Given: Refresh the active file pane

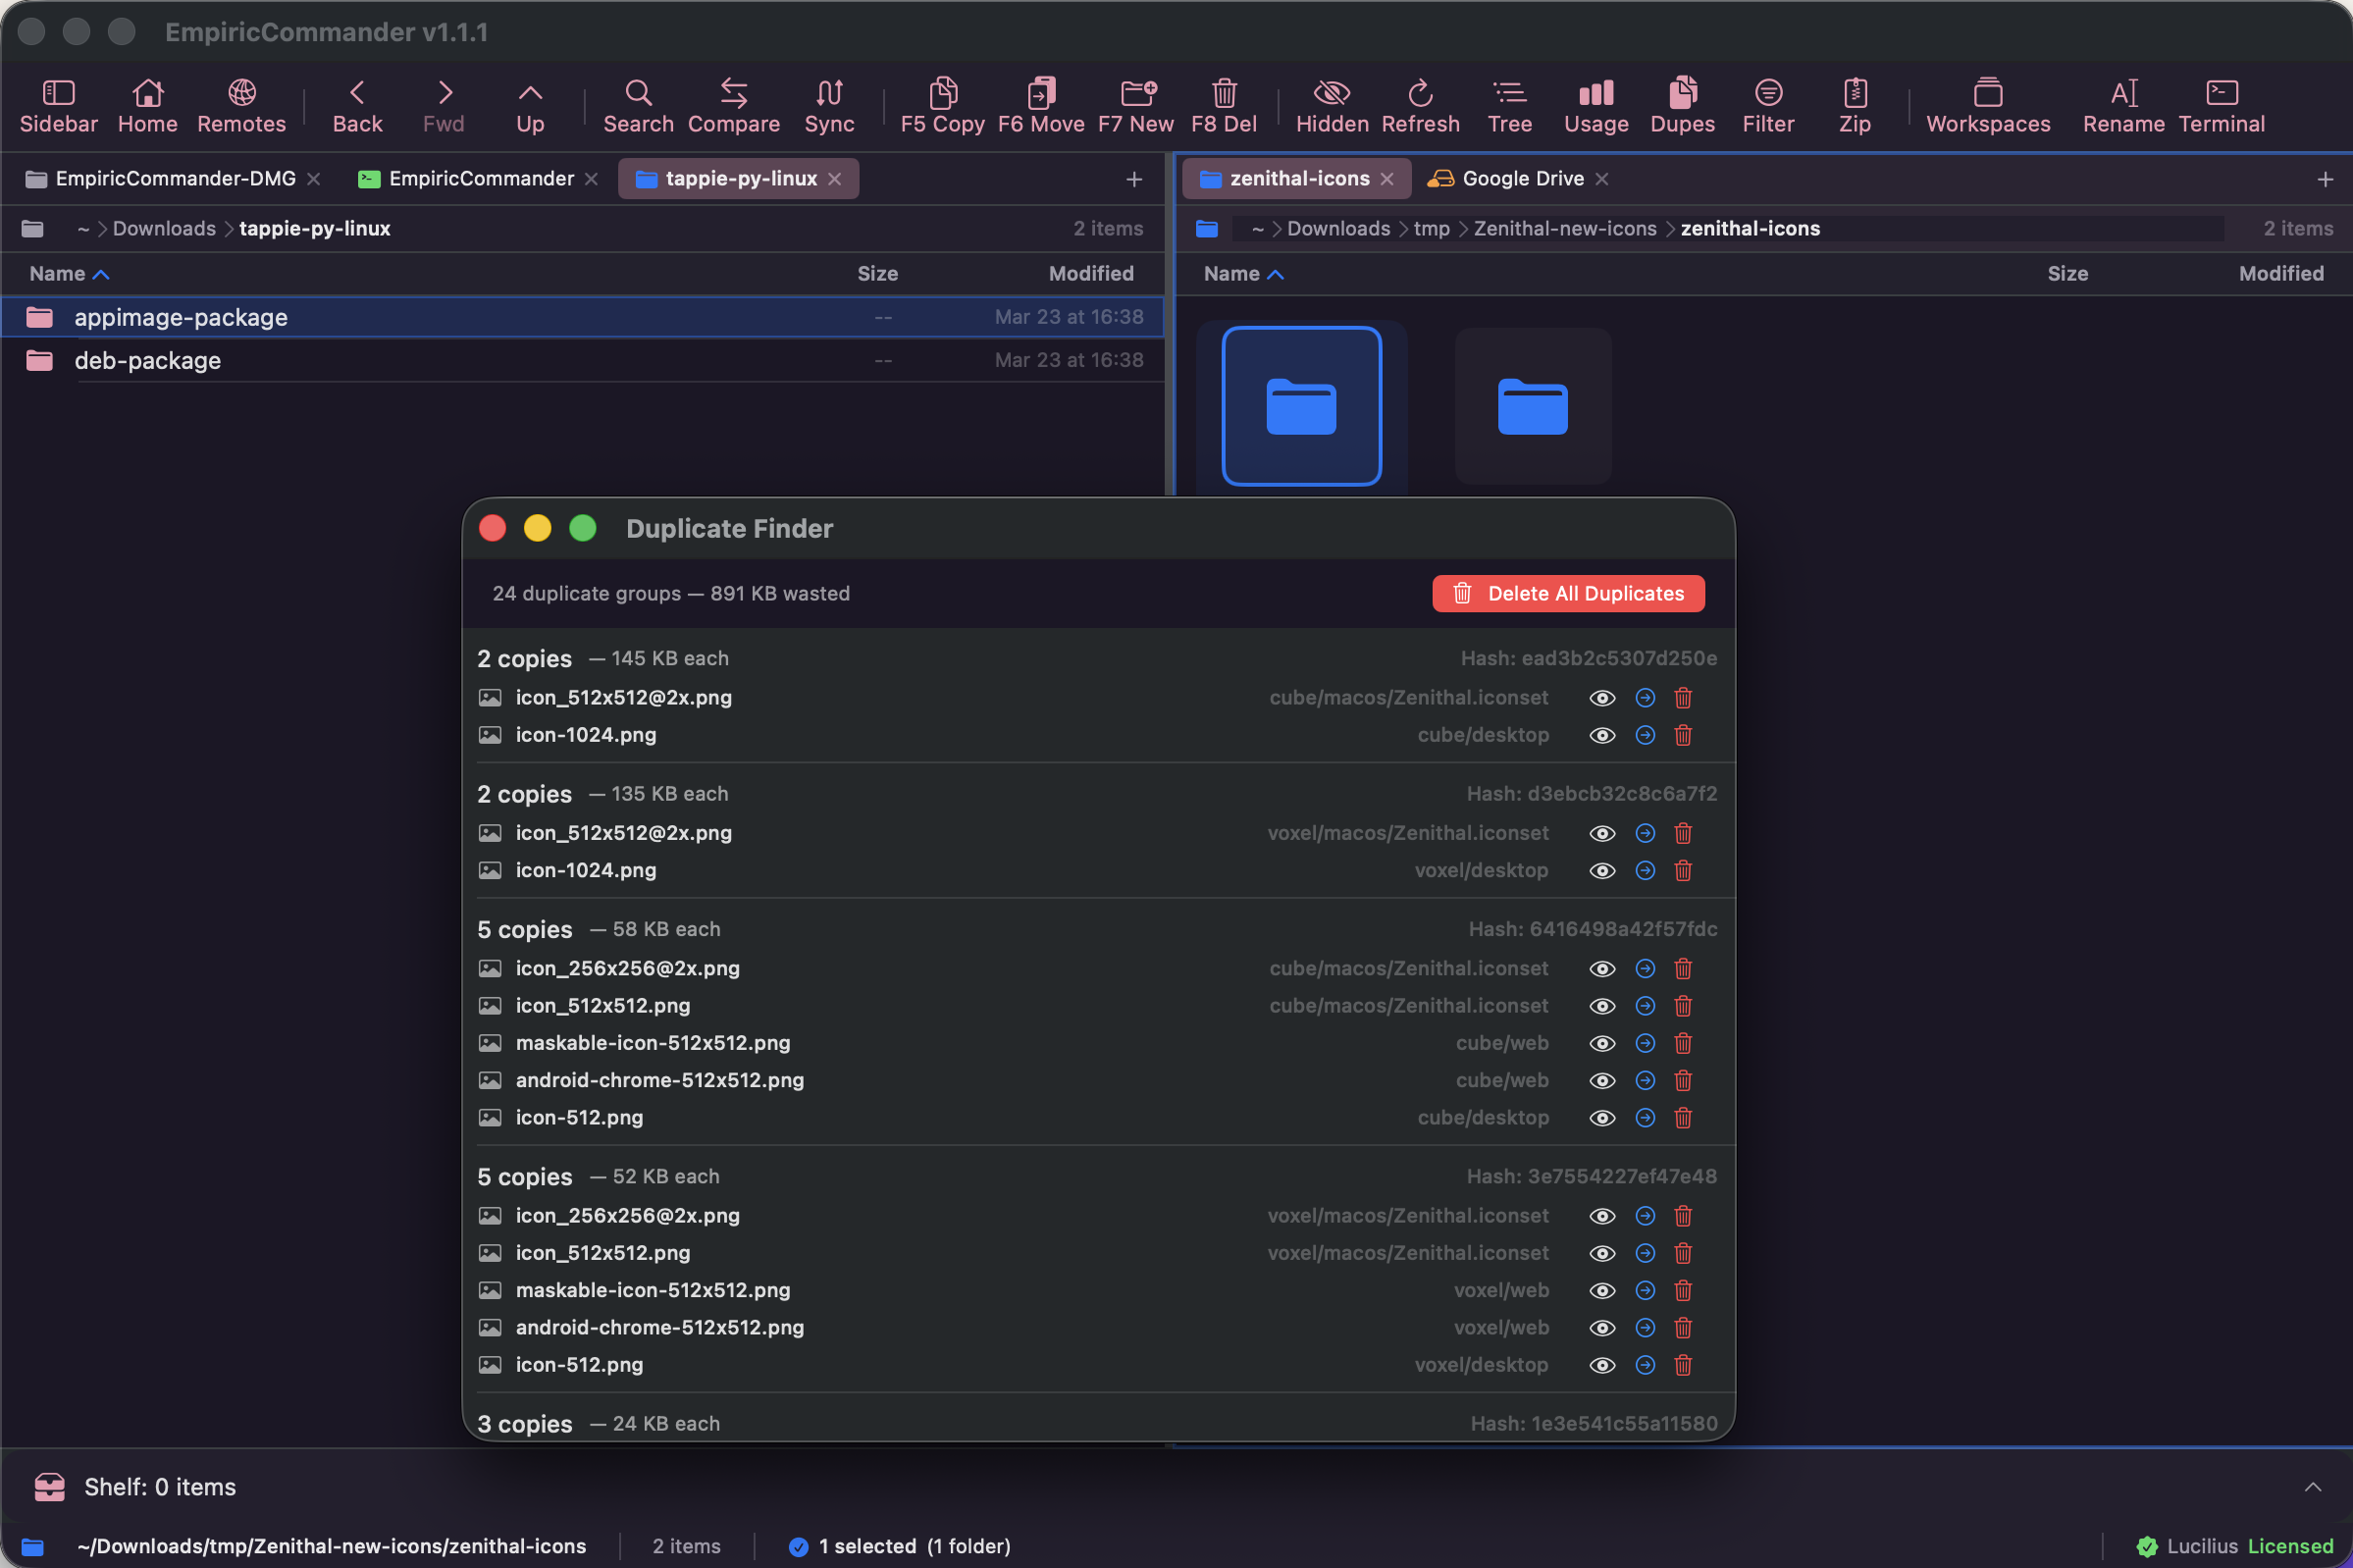Looking at the screenshot, I should tap(1419, 104).
